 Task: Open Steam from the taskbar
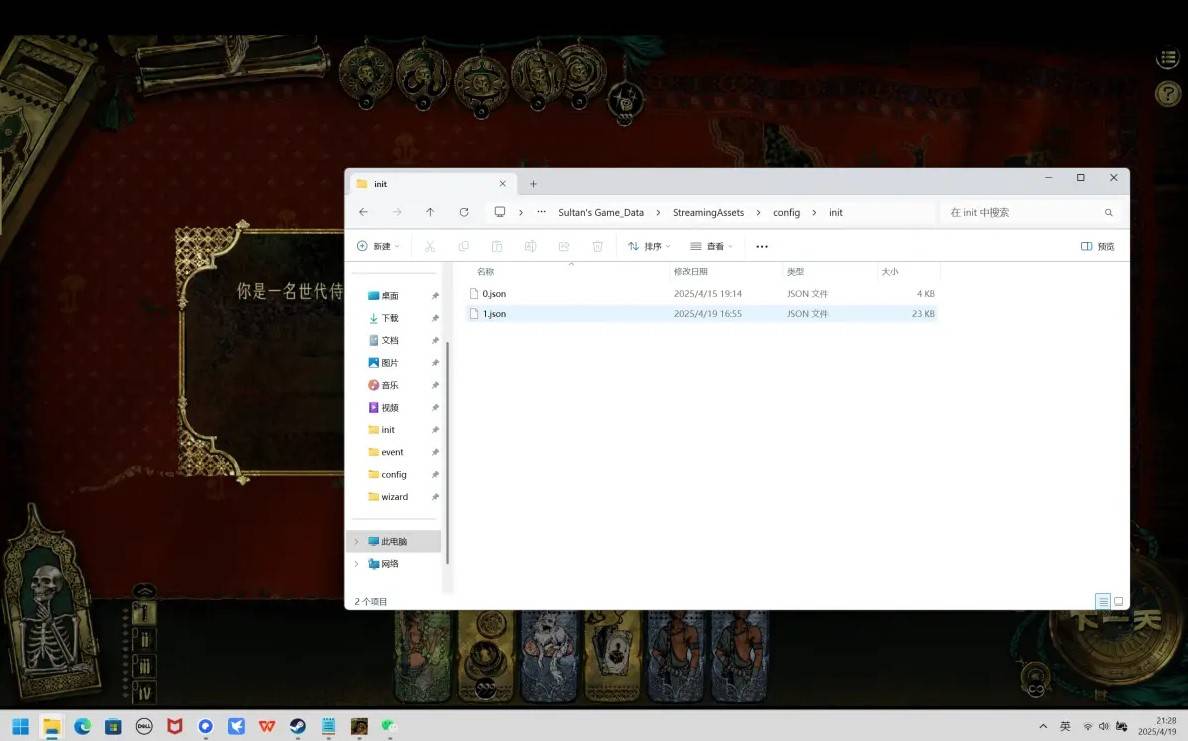click(x=298, y=726)
